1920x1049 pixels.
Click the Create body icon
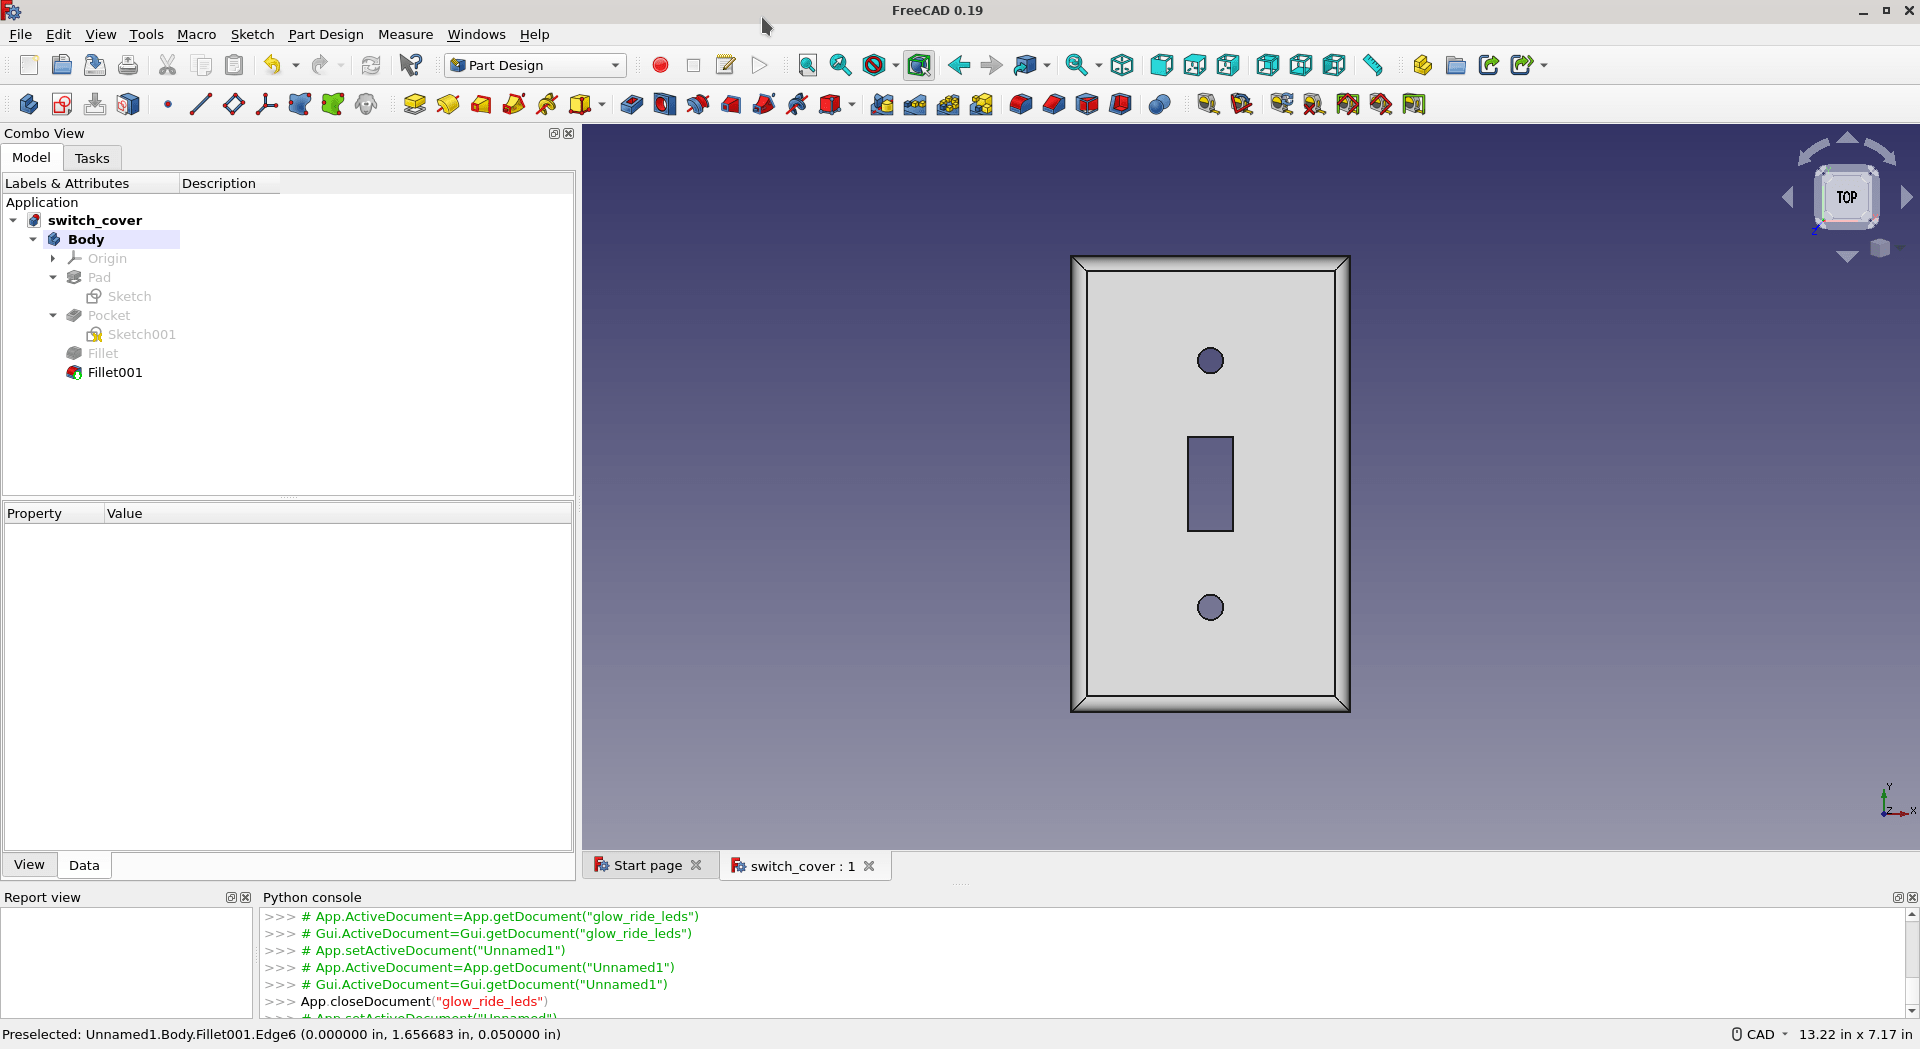click(x=29, y=104)
